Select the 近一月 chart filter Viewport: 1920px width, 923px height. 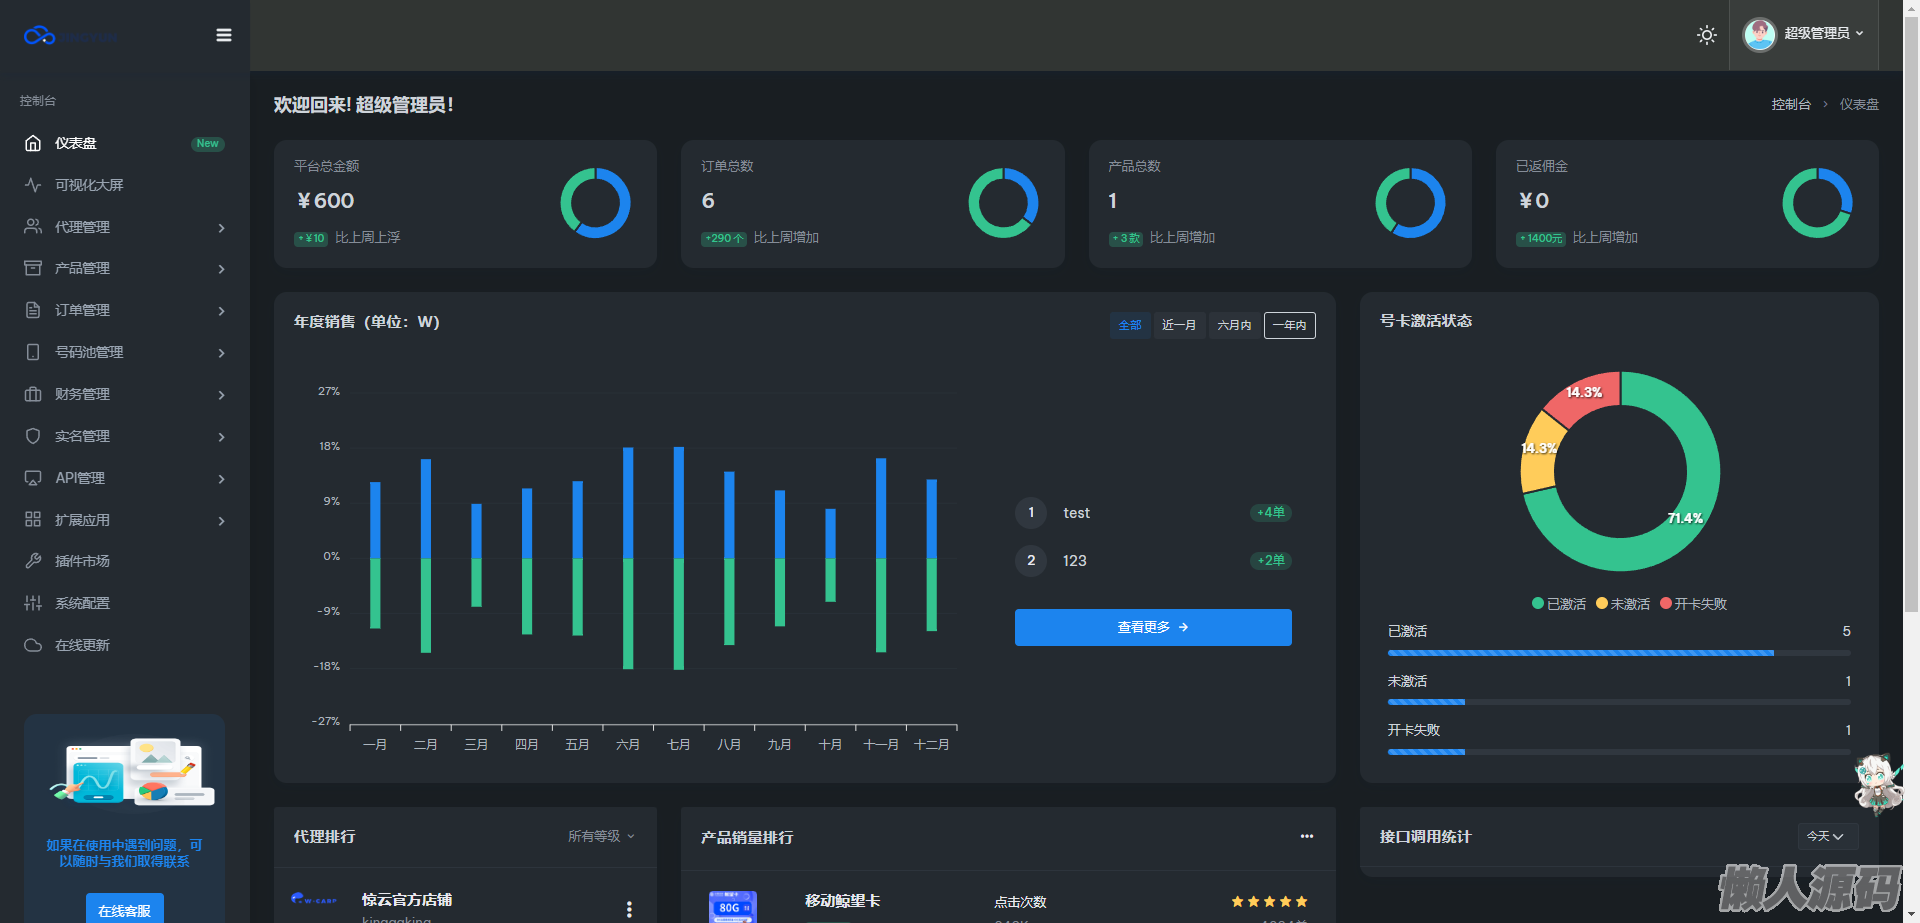pos(1179,325)
